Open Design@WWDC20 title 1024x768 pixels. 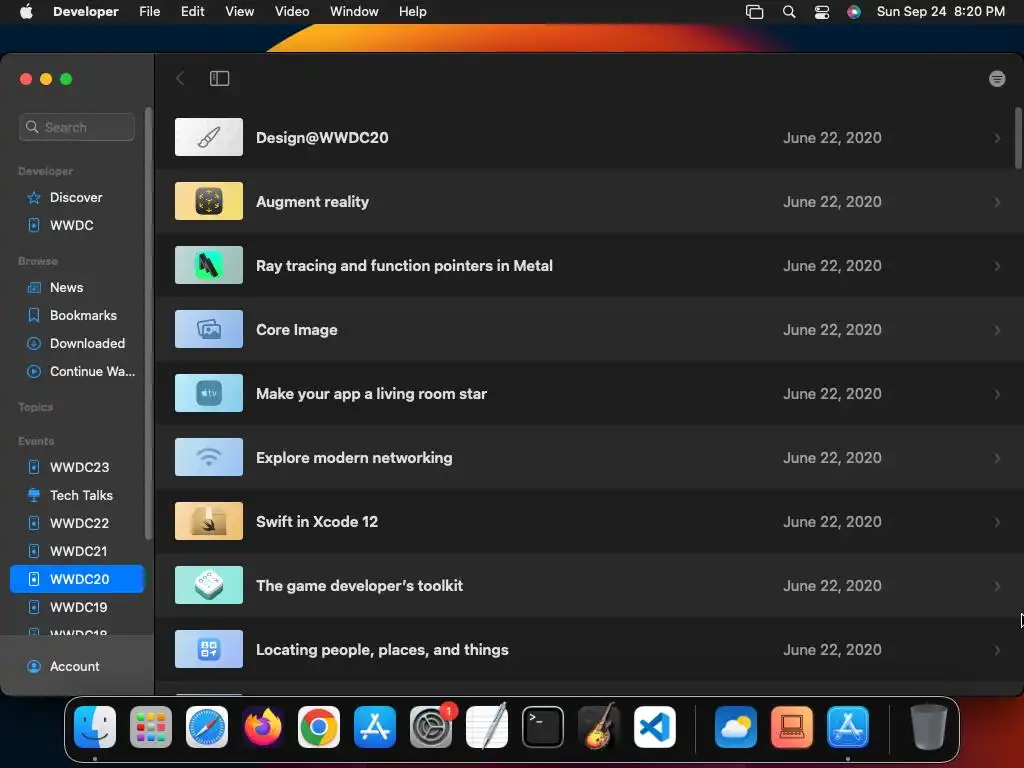click(x=322, y=138)
